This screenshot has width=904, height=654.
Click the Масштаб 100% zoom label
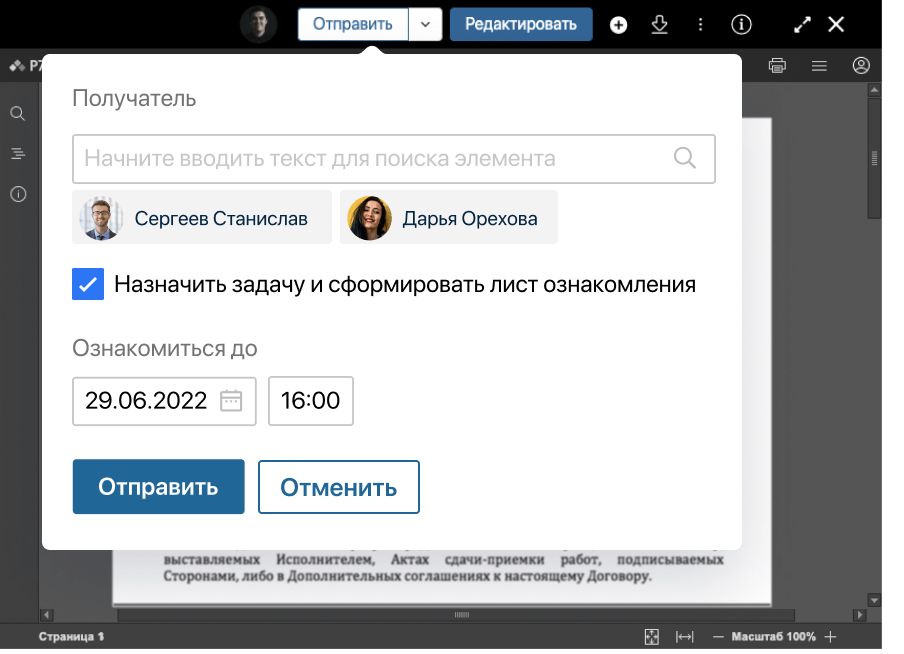(x=773, y=637)
